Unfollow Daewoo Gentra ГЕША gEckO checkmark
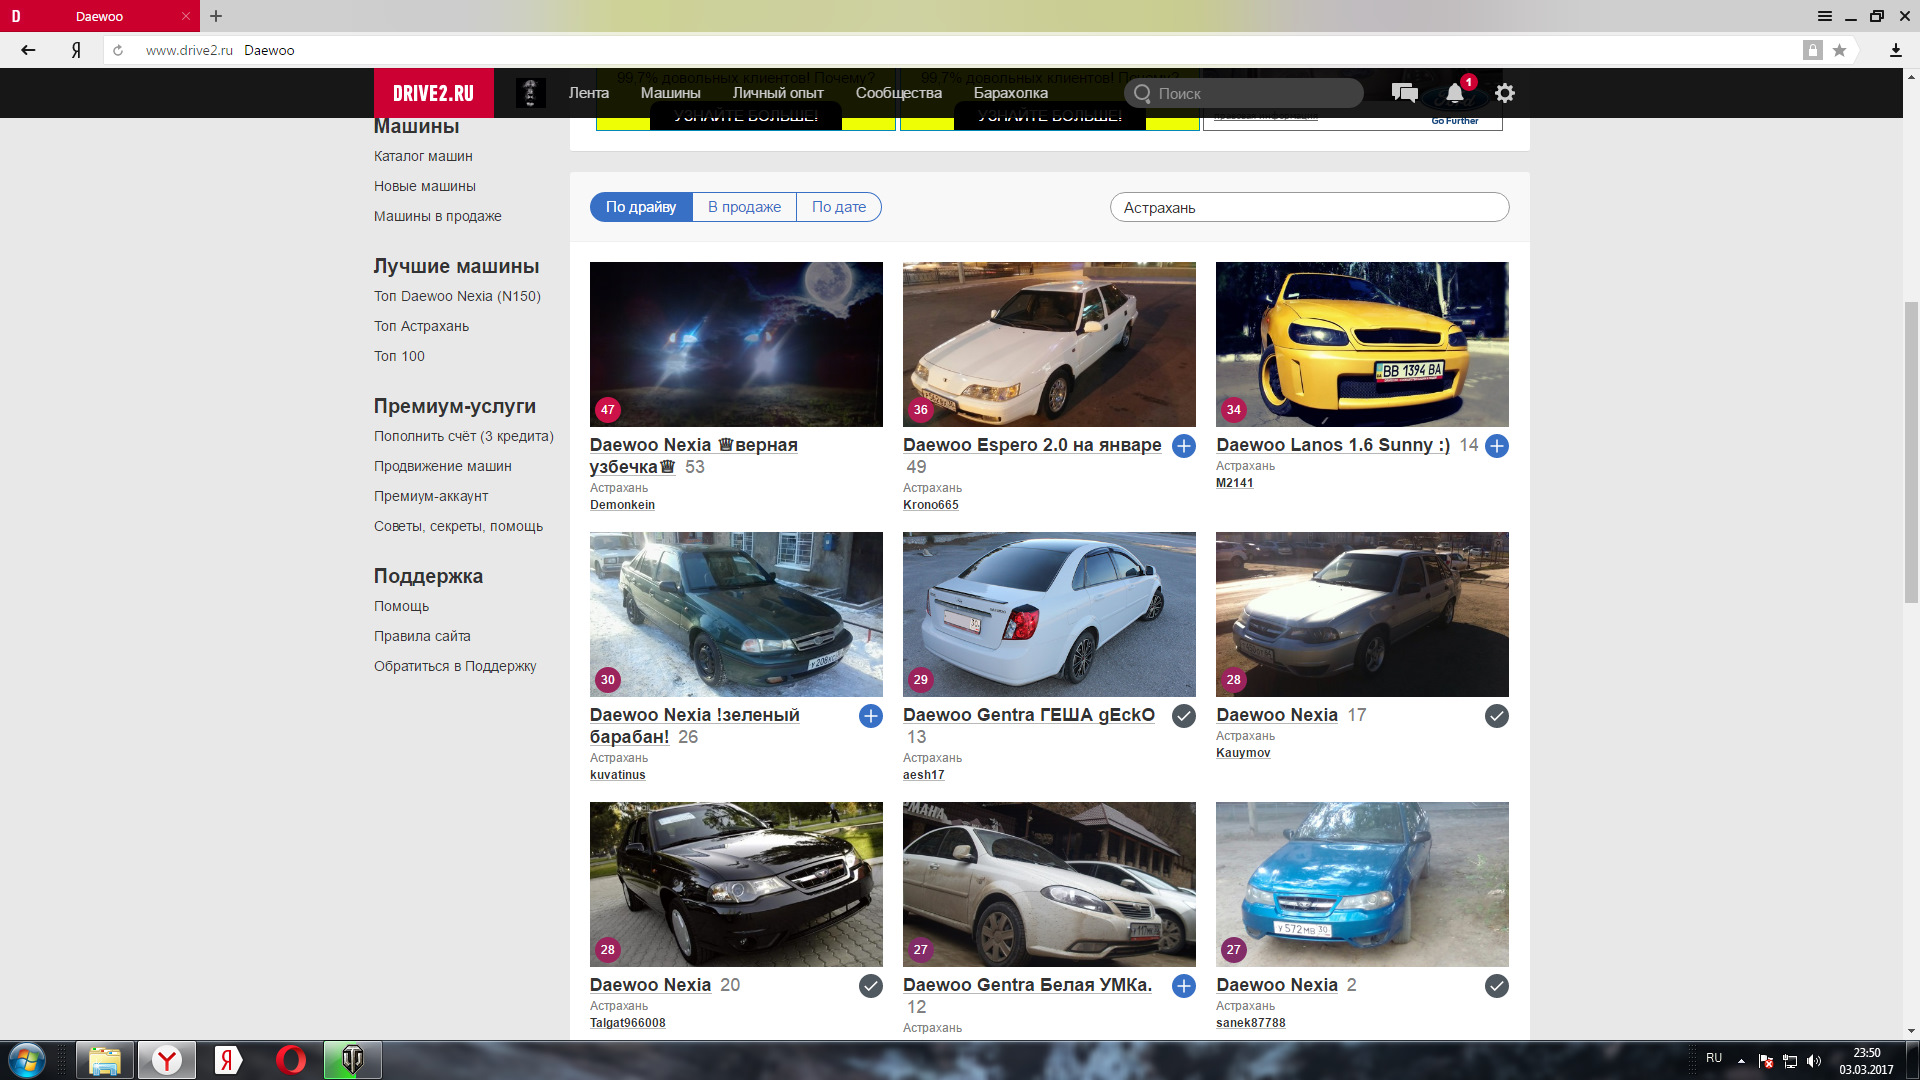Viewport: 1920px width, 1080px height. 1183,716
